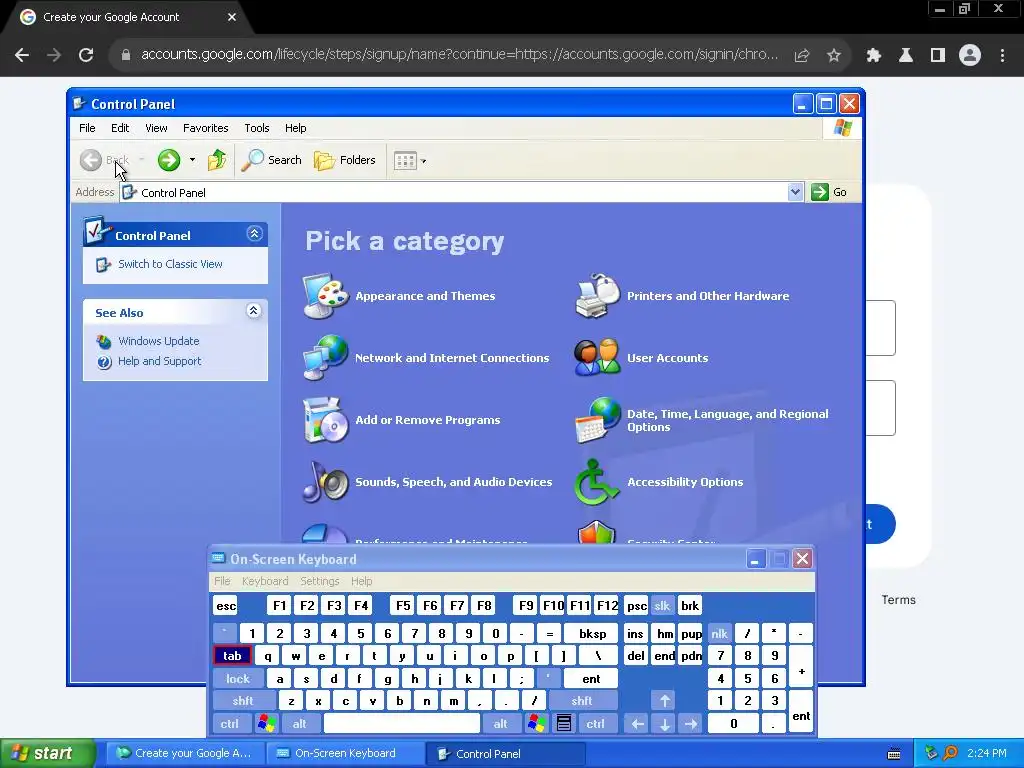Open the Address bar dropdown arrow
Screen dimensions: 1024x768
pos(795,192)
